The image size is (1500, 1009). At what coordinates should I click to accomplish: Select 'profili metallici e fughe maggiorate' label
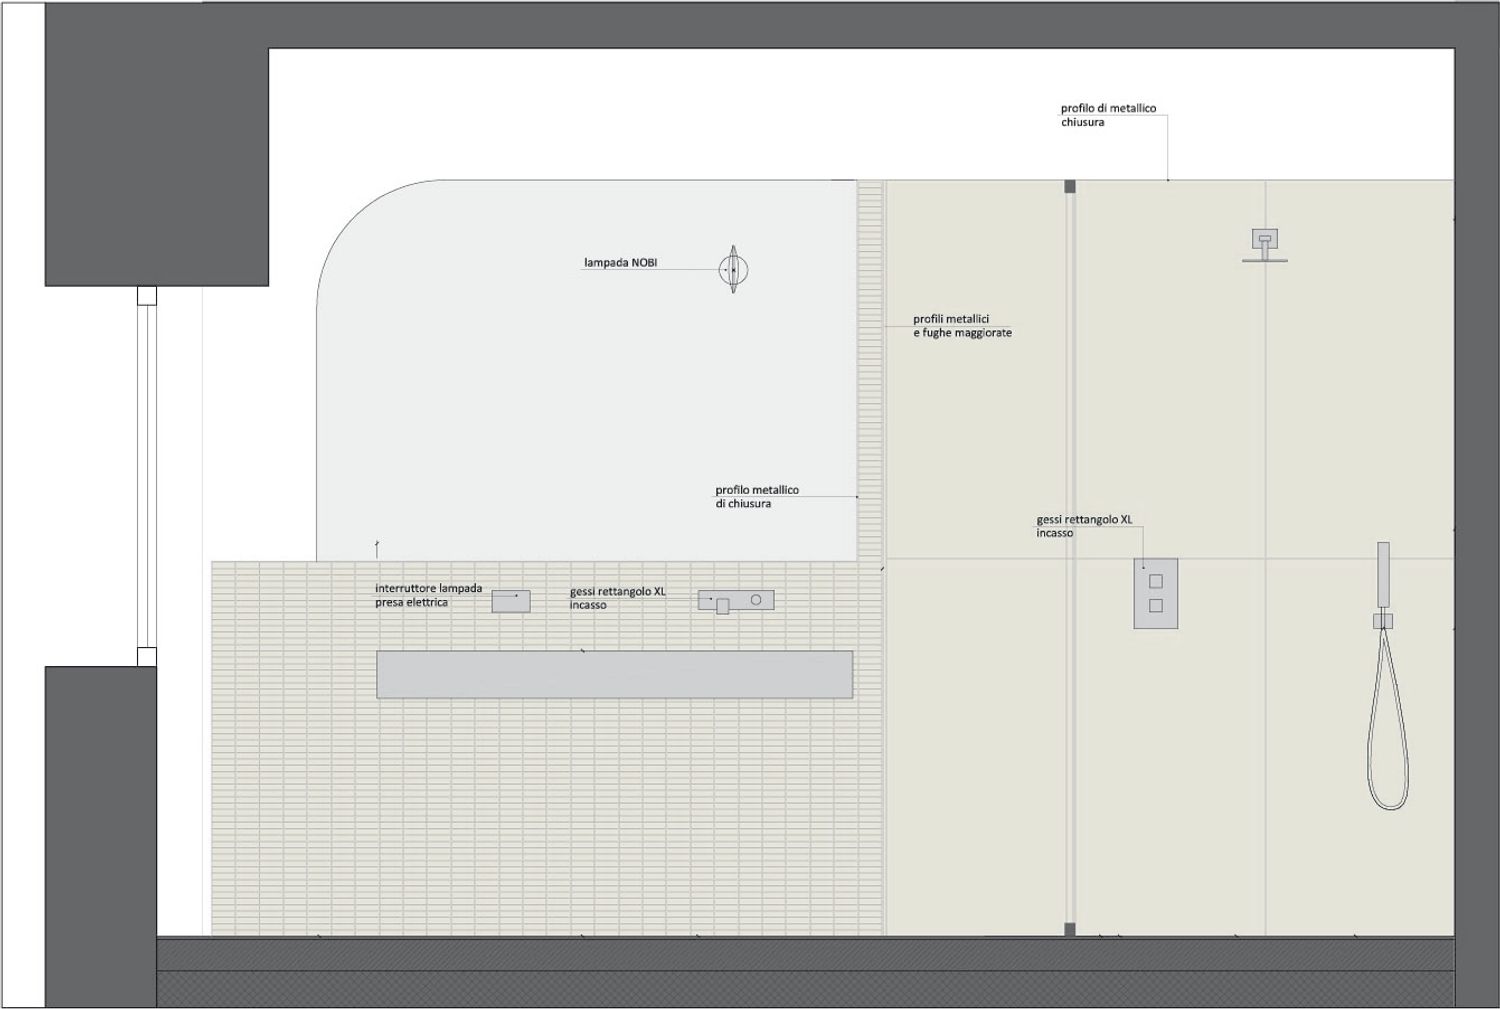coord(962,326)
